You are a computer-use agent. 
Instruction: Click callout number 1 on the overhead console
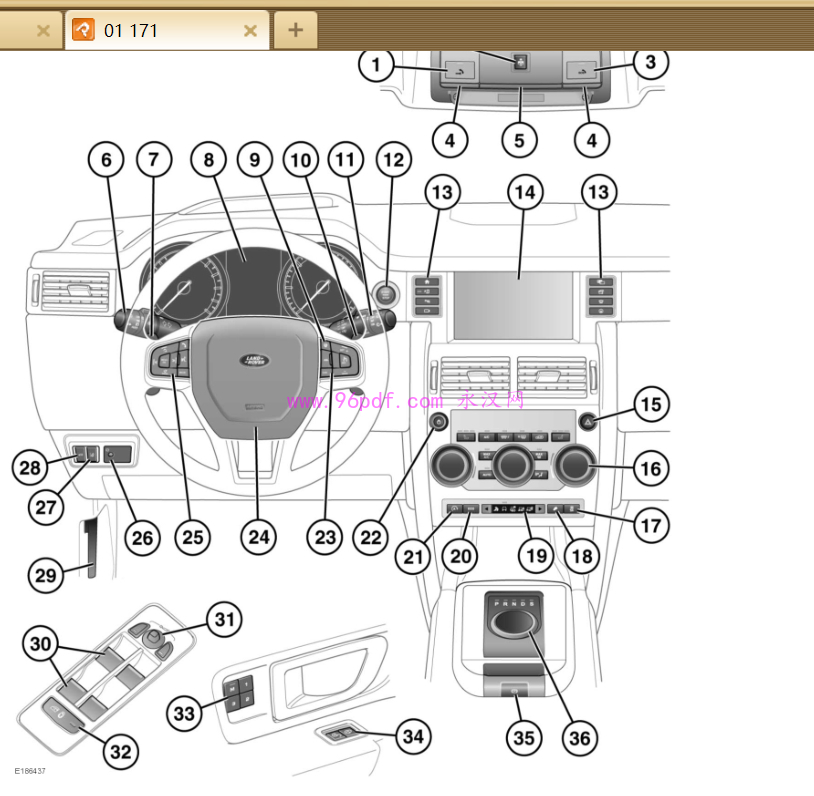click(x=376, y=67)
